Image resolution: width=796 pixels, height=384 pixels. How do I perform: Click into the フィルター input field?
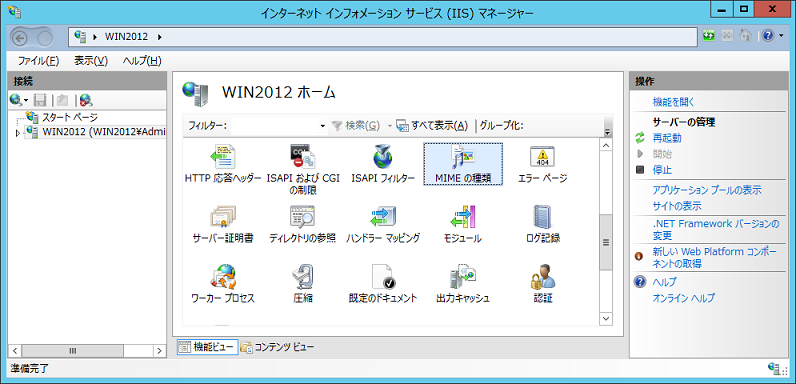click(x=275, y=125)
